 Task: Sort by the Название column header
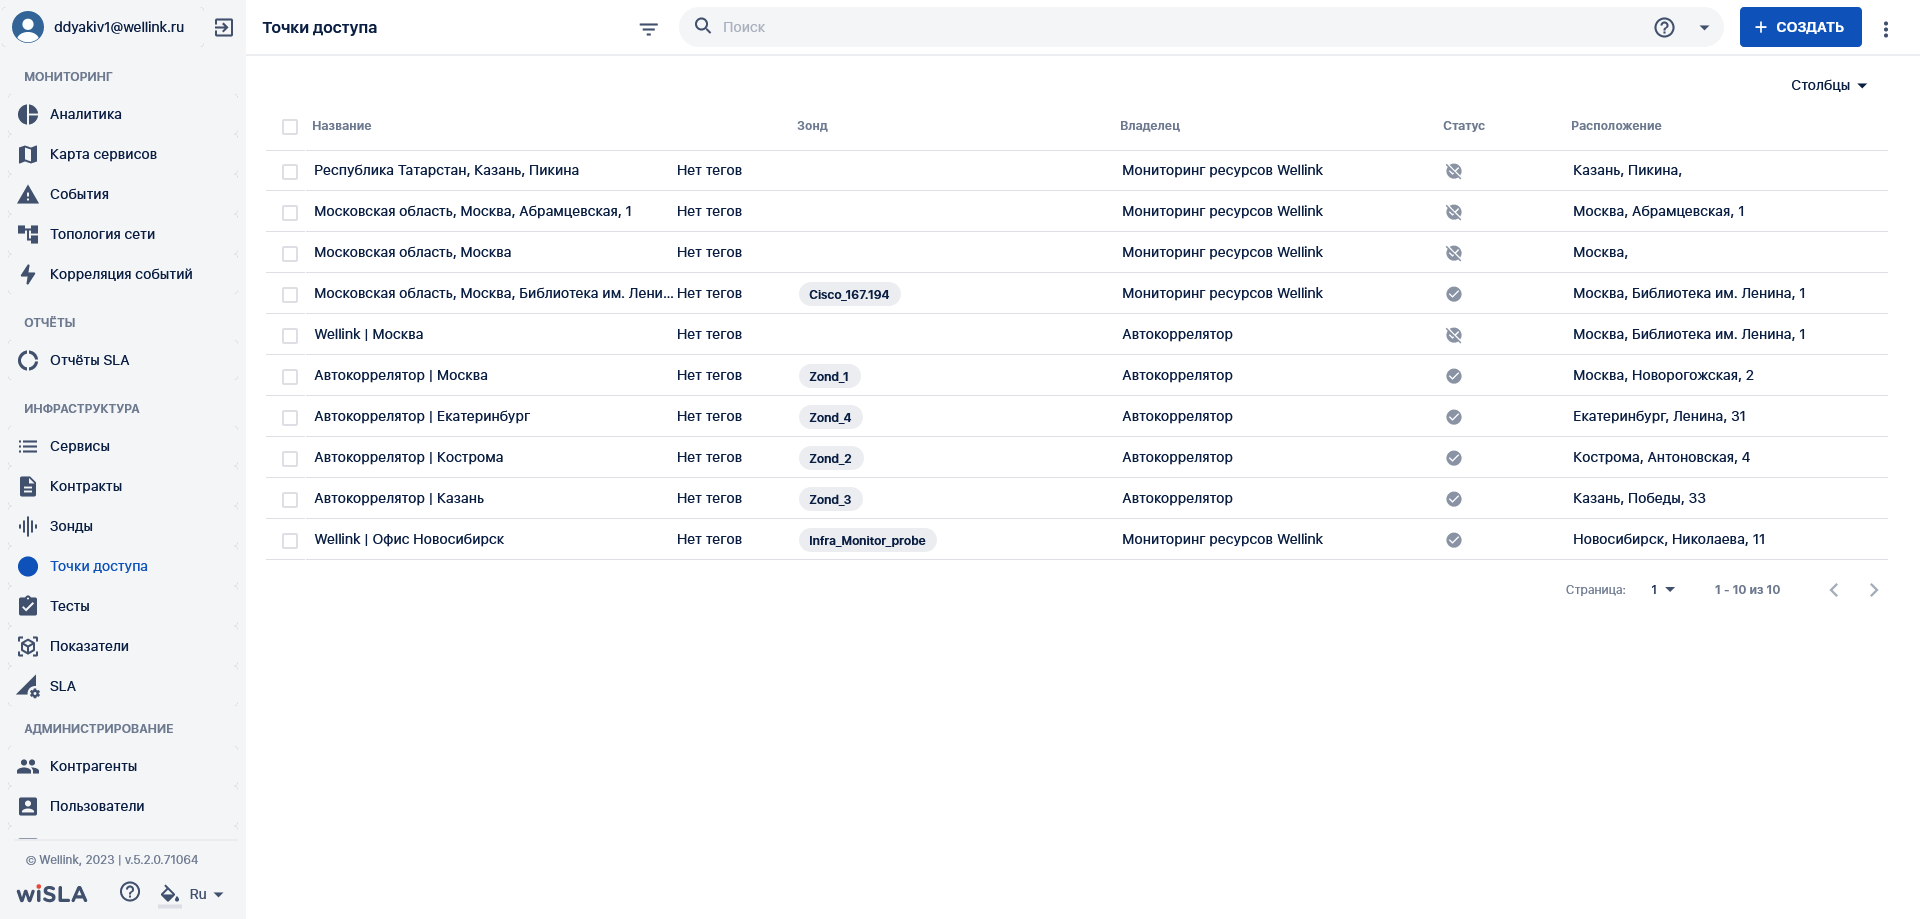point(342,126)
